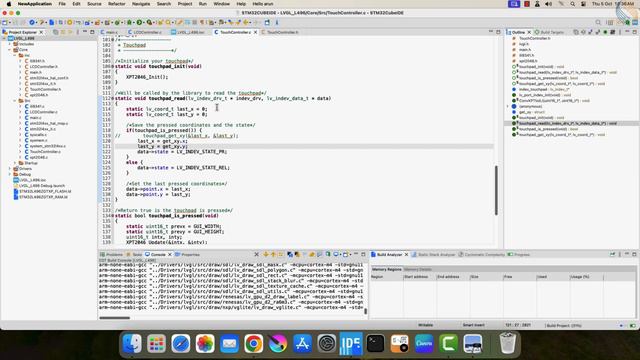Expand the Includes folder
The width and height of the screenshot is (640, 360).
click(x=10, y=44)
